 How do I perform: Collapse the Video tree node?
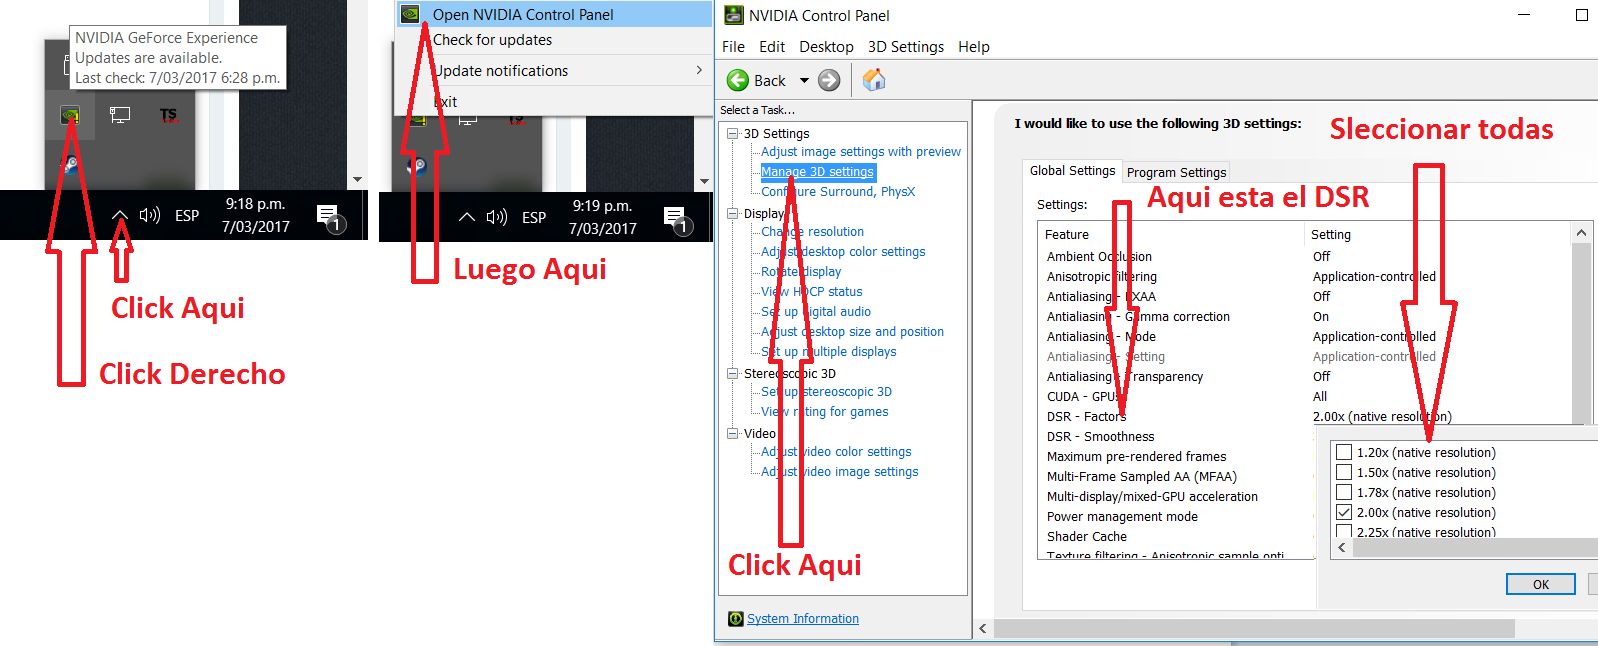click(x=732, y=433)
